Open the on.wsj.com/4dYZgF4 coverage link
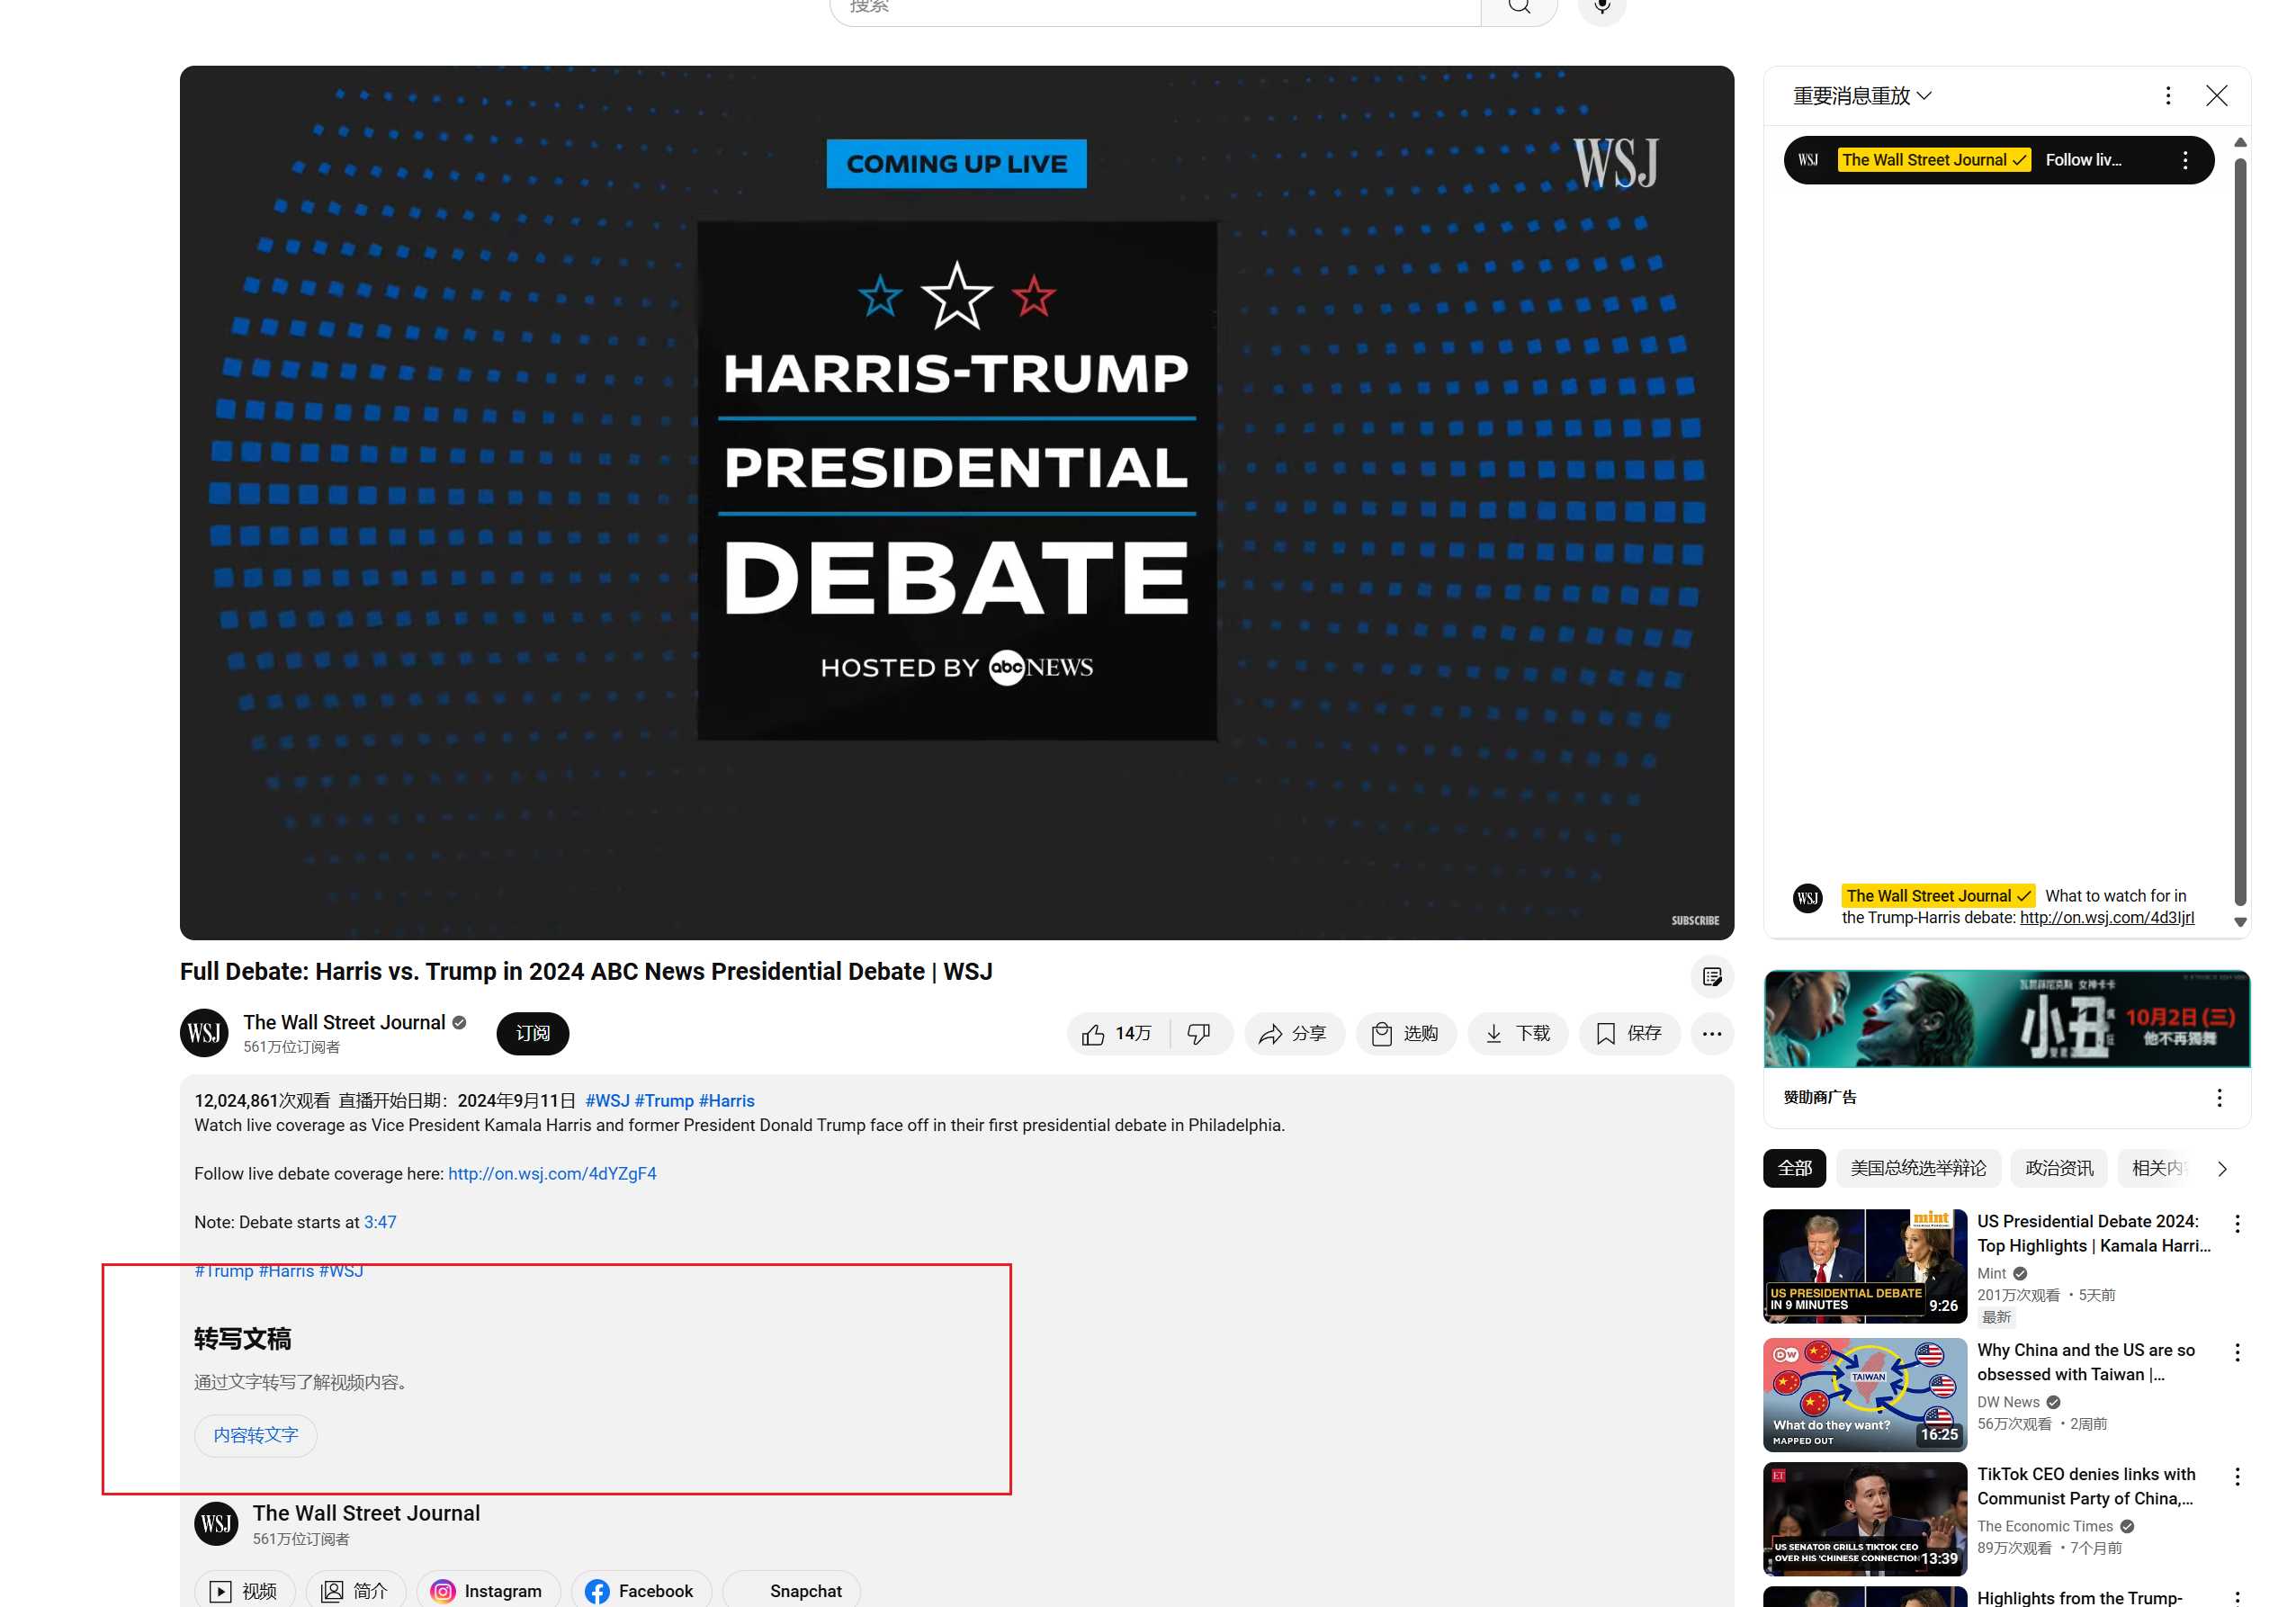 (x=552, y=1173)
